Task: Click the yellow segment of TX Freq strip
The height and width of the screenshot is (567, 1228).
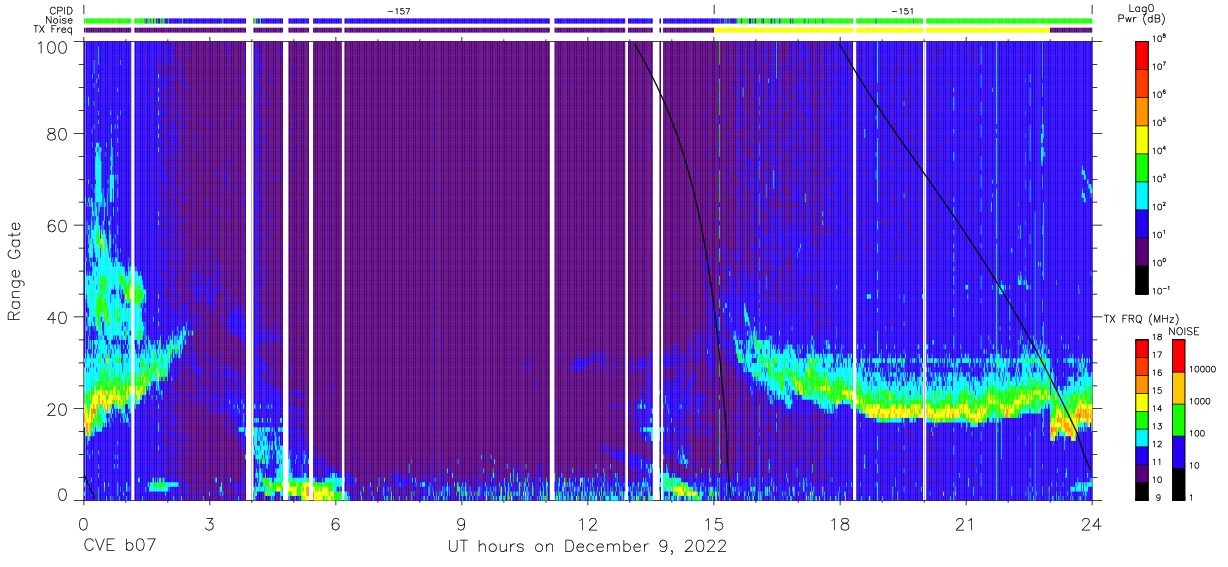Action: pyautogui.click(x=881, y=30)
